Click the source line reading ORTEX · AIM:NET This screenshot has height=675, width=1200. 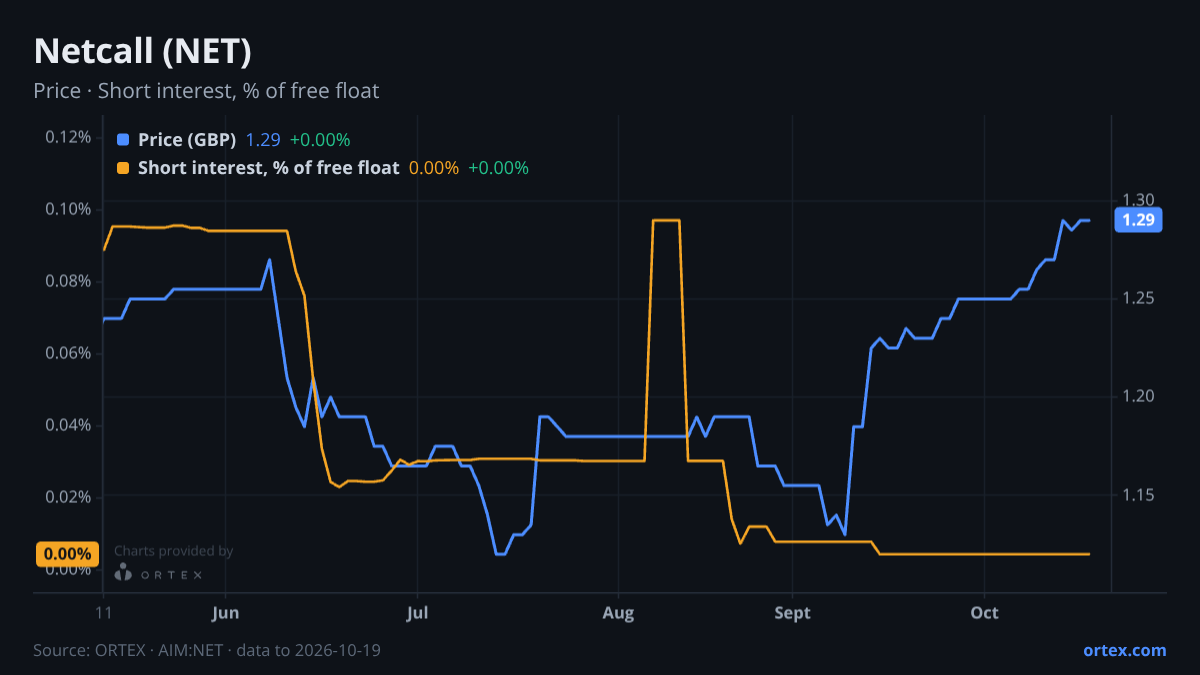point(207,650)
